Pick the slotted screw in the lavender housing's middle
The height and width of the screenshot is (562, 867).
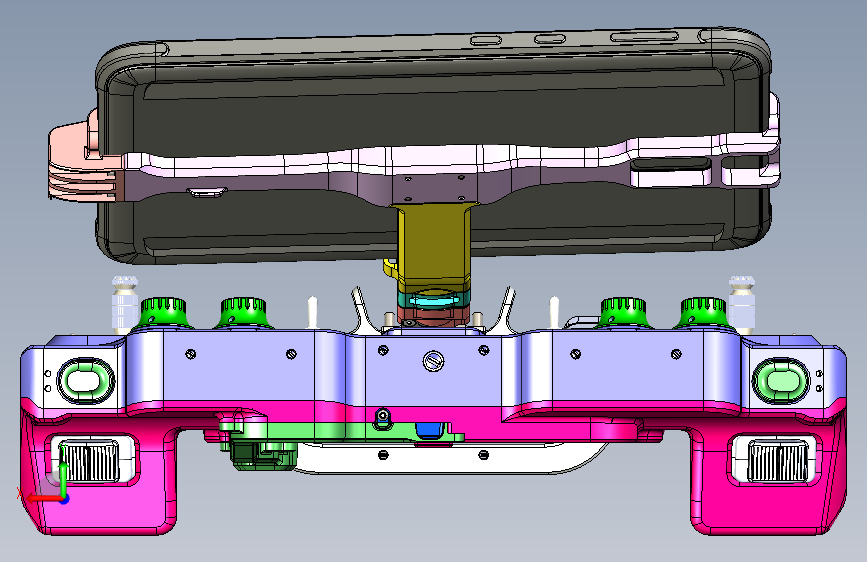(x=434, y=361)
